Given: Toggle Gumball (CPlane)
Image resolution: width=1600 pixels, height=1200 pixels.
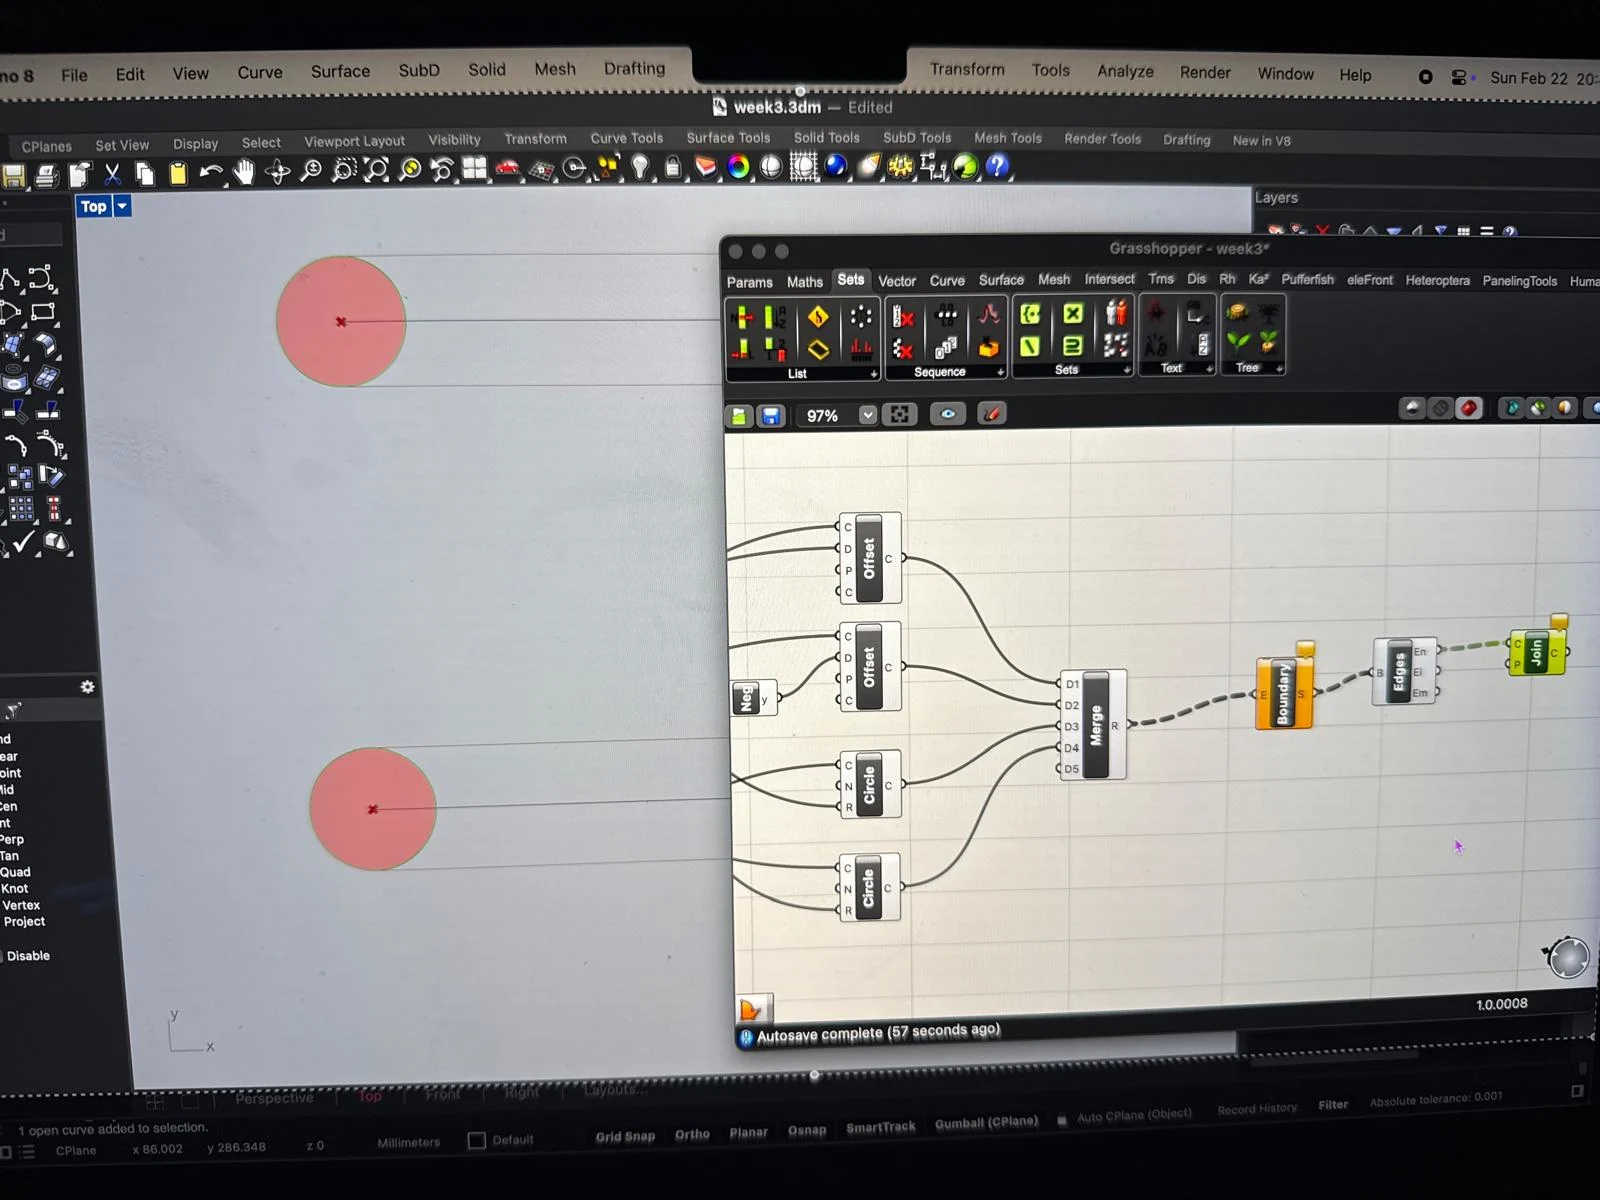Looking at the screenshot, I should coord(986,1123).
